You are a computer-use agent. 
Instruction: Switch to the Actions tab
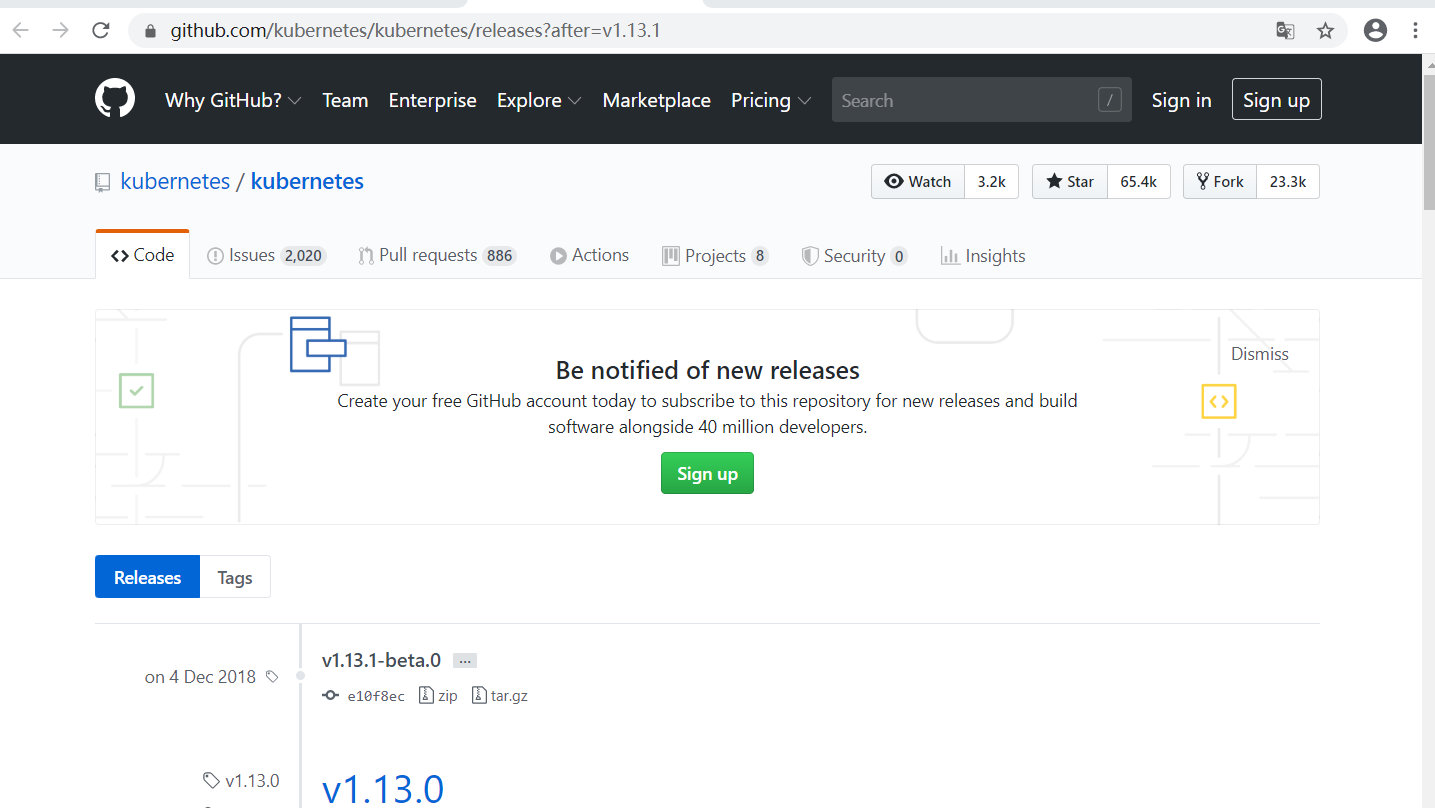[589, 255]
